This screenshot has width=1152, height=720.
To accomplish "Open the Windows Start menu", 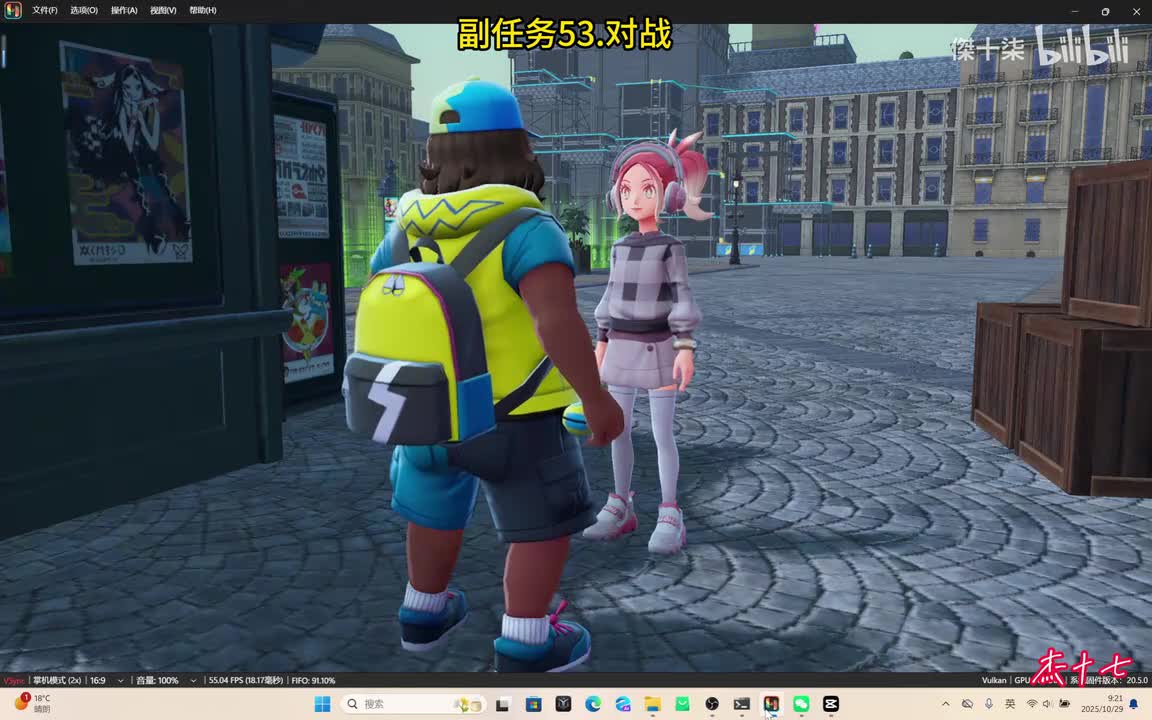I will [x=322, y=704].
